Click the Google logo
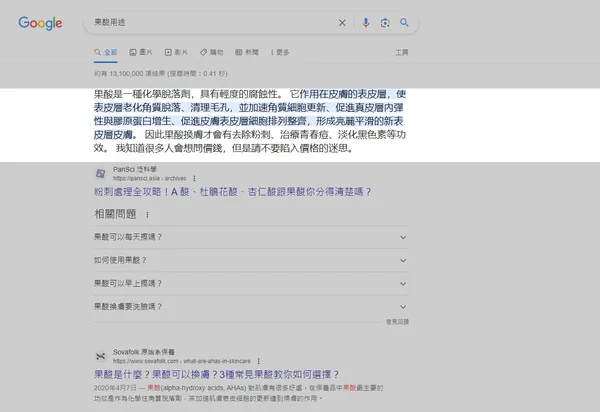The width and height of the screenshot is (600, 412). click(x=40, y=23)
